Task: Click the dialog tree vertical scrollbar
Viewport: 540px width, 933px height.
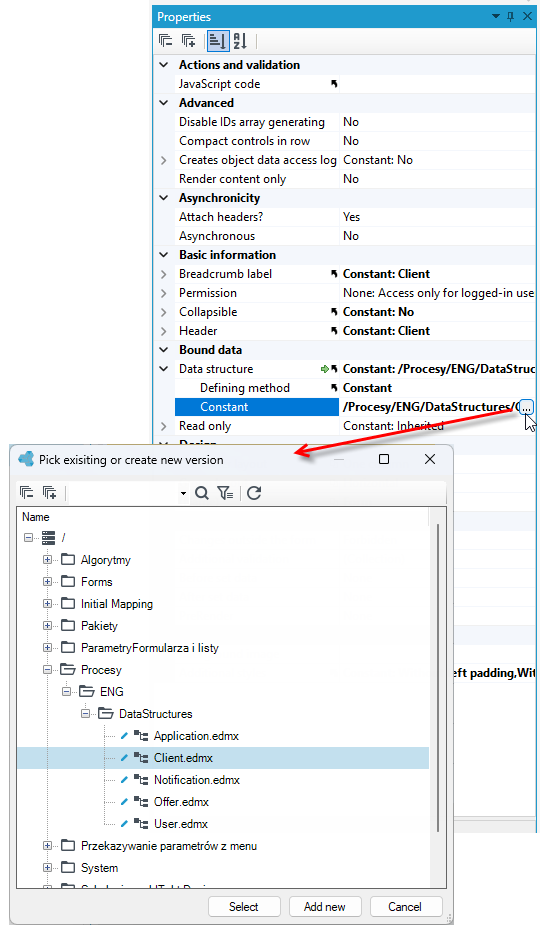Action: 439,678
